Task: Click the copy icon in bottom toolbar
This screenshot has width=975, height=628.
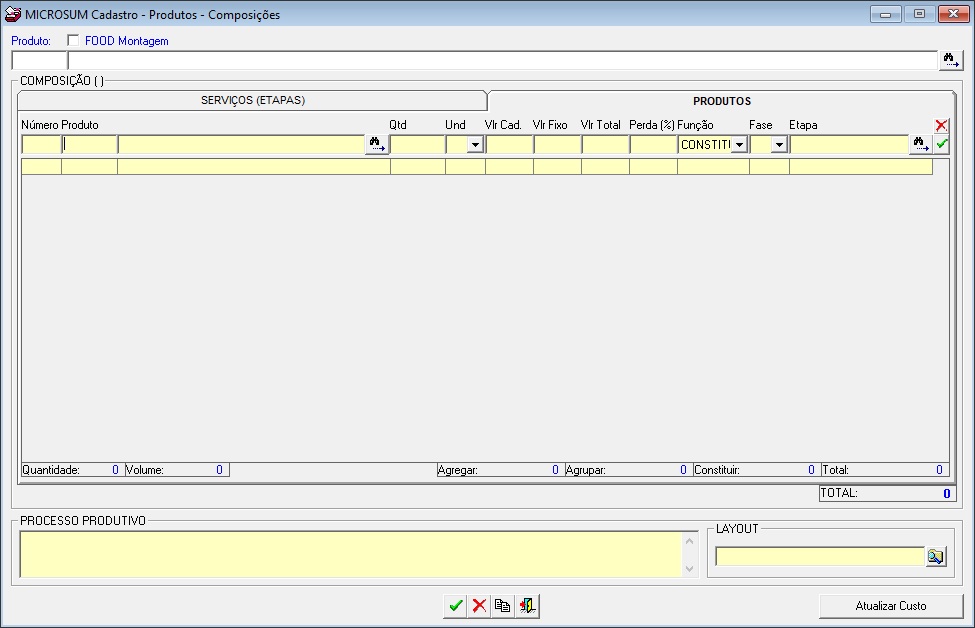Action: click(x=502, y=606)
